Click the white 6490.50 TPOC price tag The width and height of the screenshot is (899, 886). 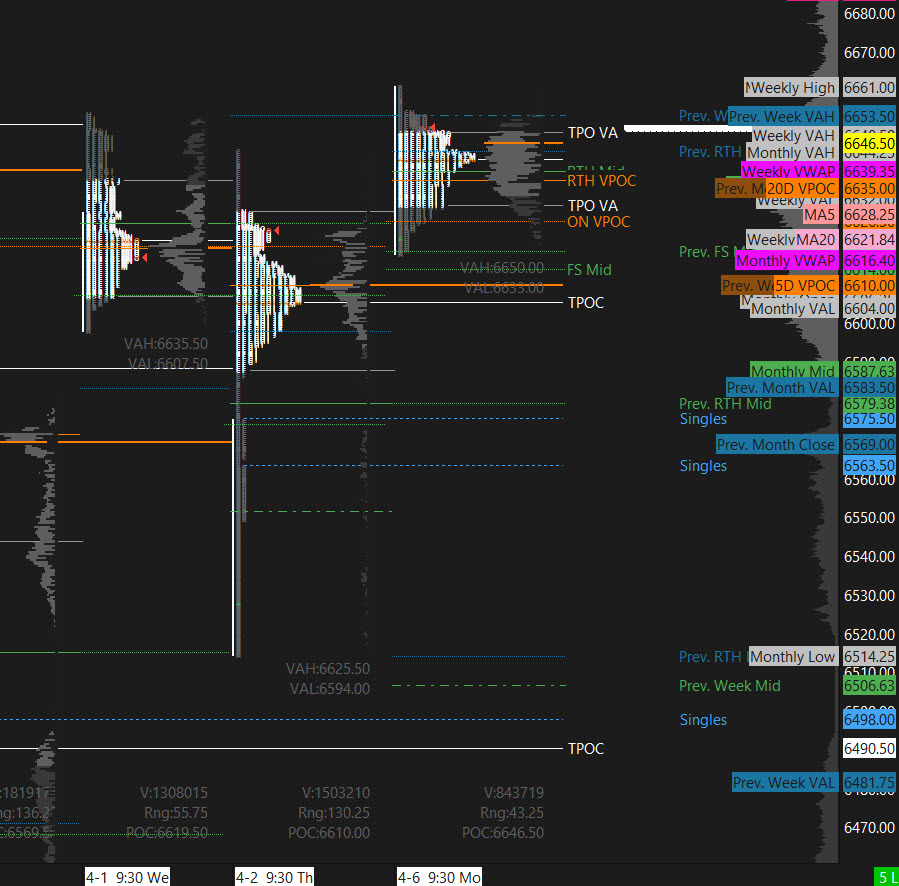pos(869,748)
